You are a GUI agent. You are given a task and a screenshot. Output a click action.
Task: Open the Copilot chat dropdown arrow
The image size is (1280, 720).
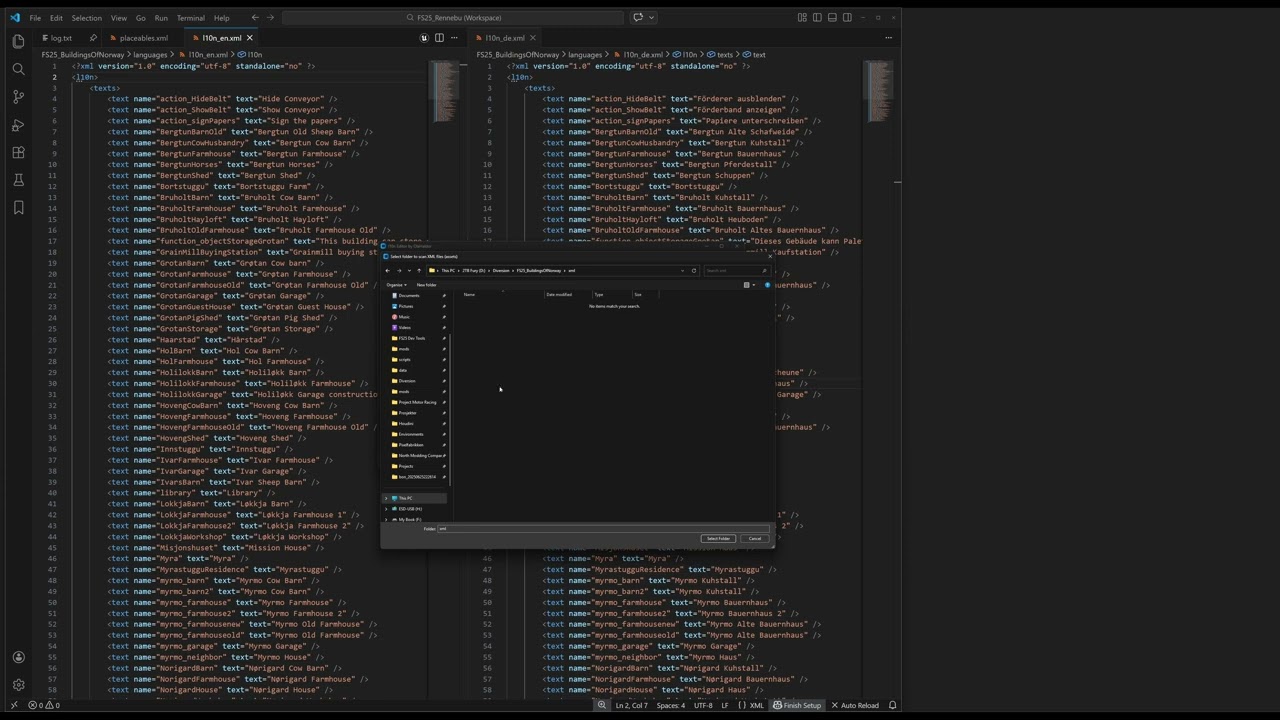click(652, 17)
